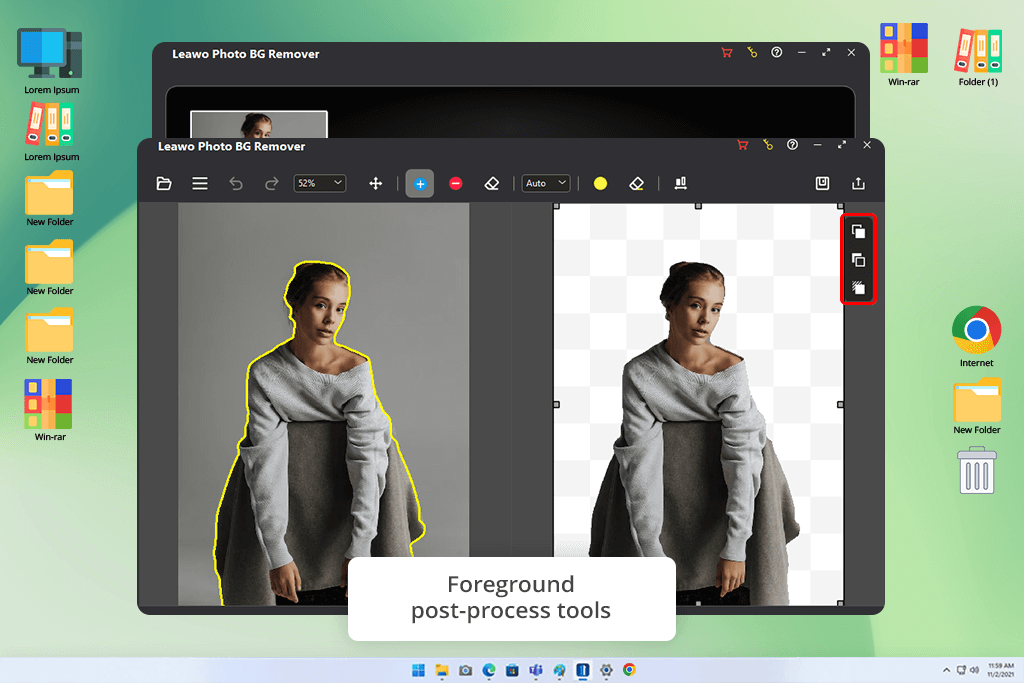Open Chrome from the taskbar
Viewport: 1024px width, 683px height.
(x=630, y=670)
